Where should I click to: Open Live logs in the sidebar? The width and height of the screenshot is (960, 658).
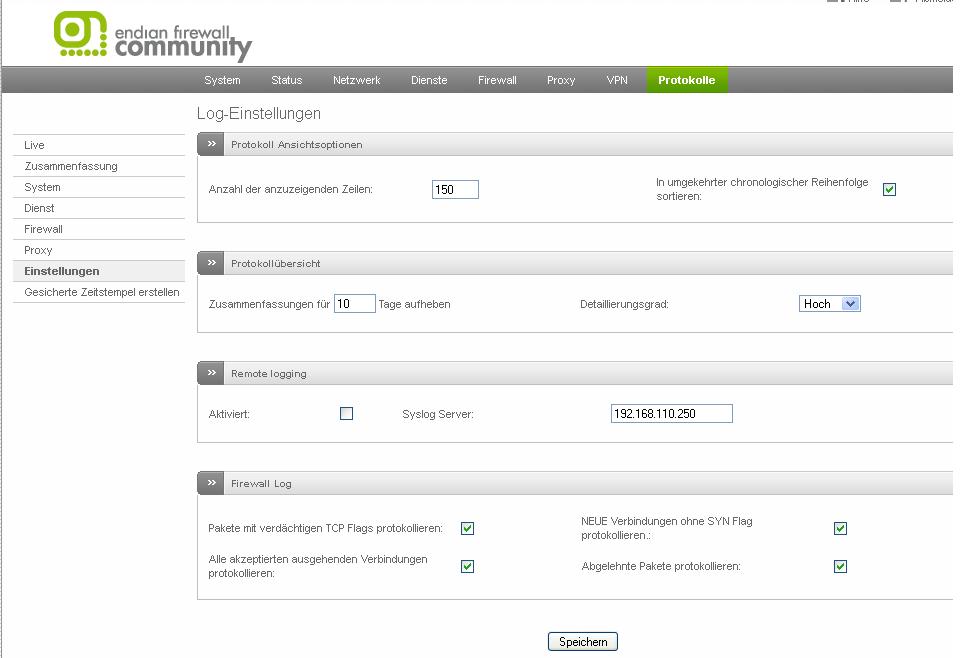(x=35, y=145)
